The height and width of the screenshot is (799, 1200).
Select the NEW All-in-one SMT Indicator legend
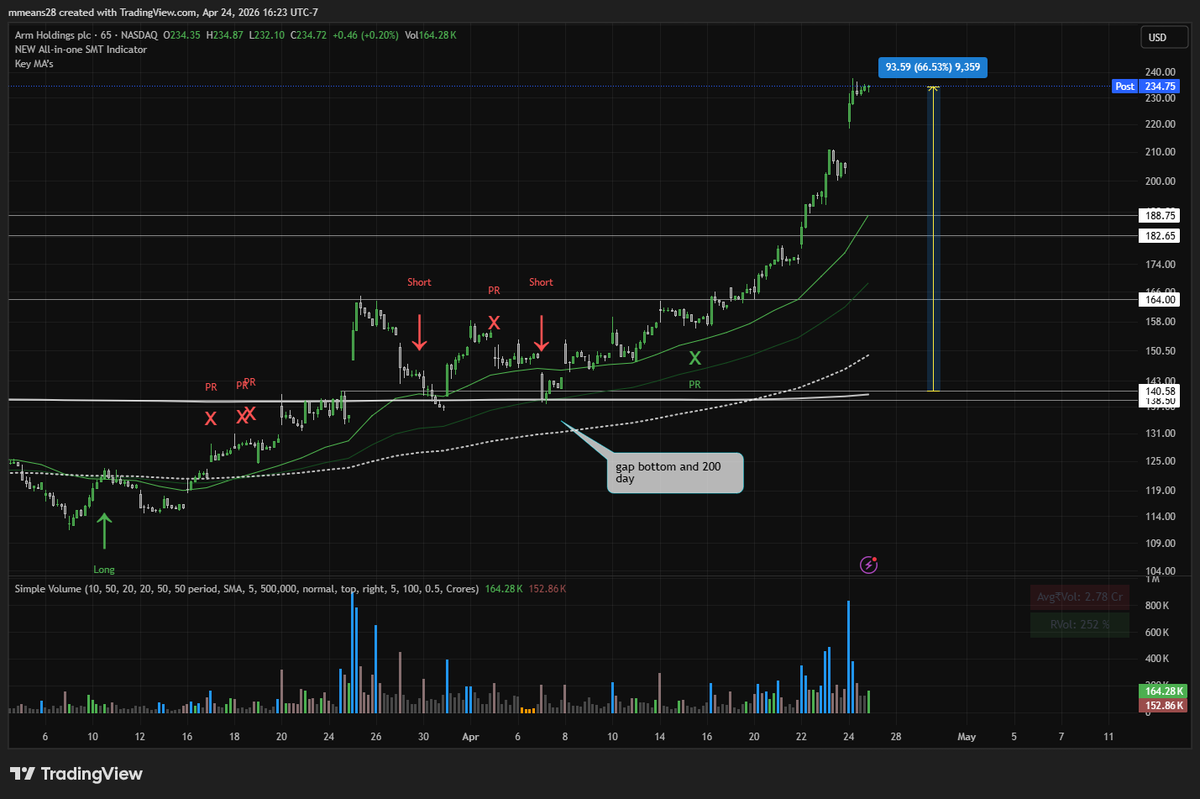(81, 48)
